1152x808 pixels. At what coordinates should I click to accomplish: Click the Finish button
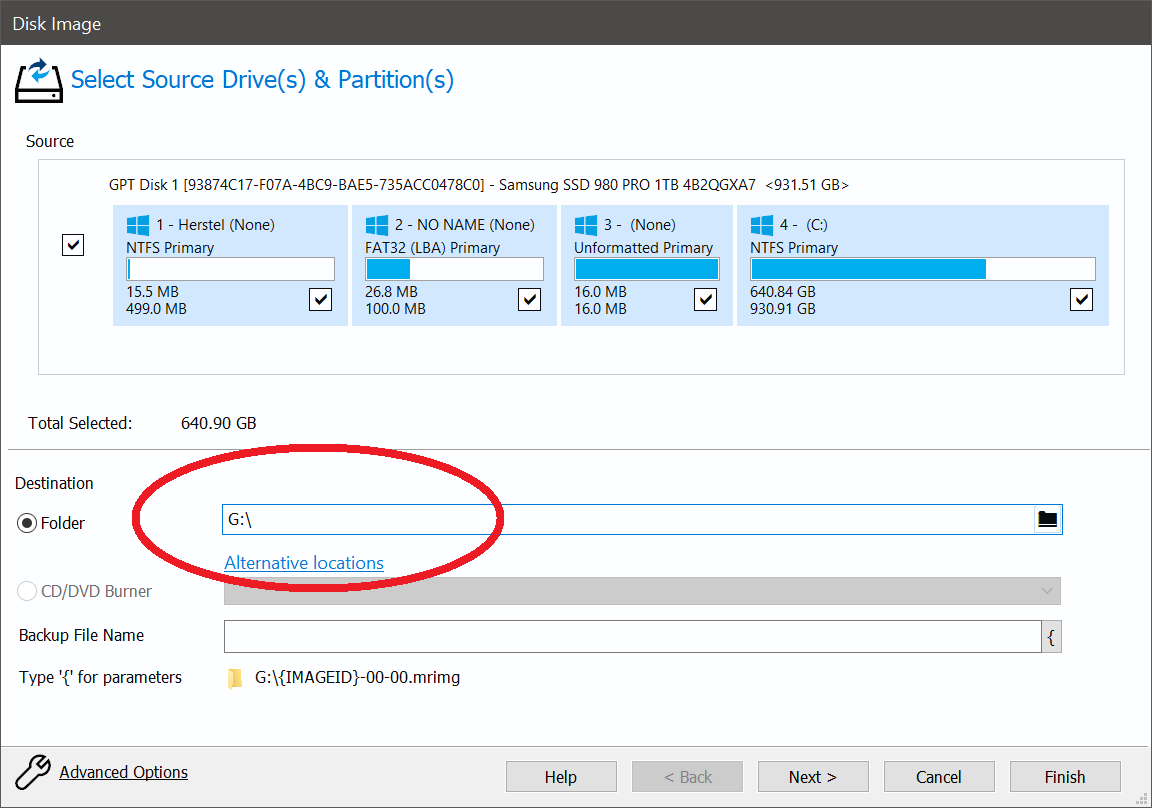coord(1064,777)
